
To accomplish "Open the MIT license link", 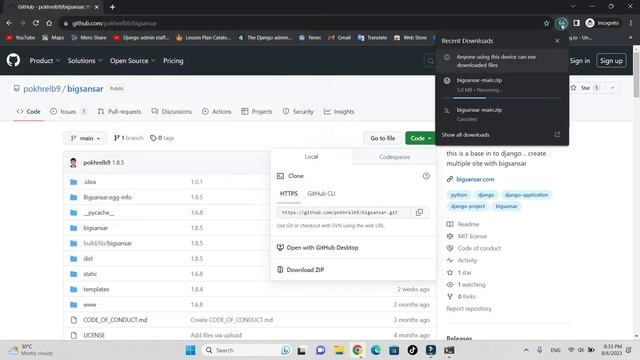I will 472,236.
